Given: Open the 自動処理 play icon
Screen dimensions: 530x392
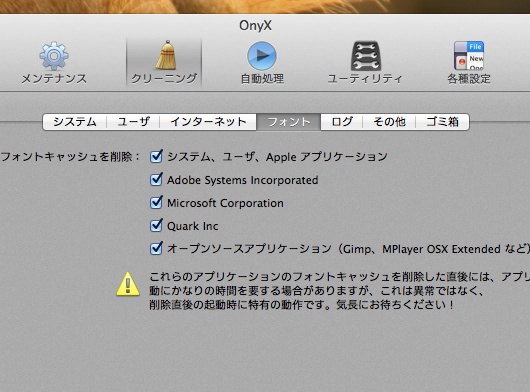Looking at the screenshot, I should point(262,56).
